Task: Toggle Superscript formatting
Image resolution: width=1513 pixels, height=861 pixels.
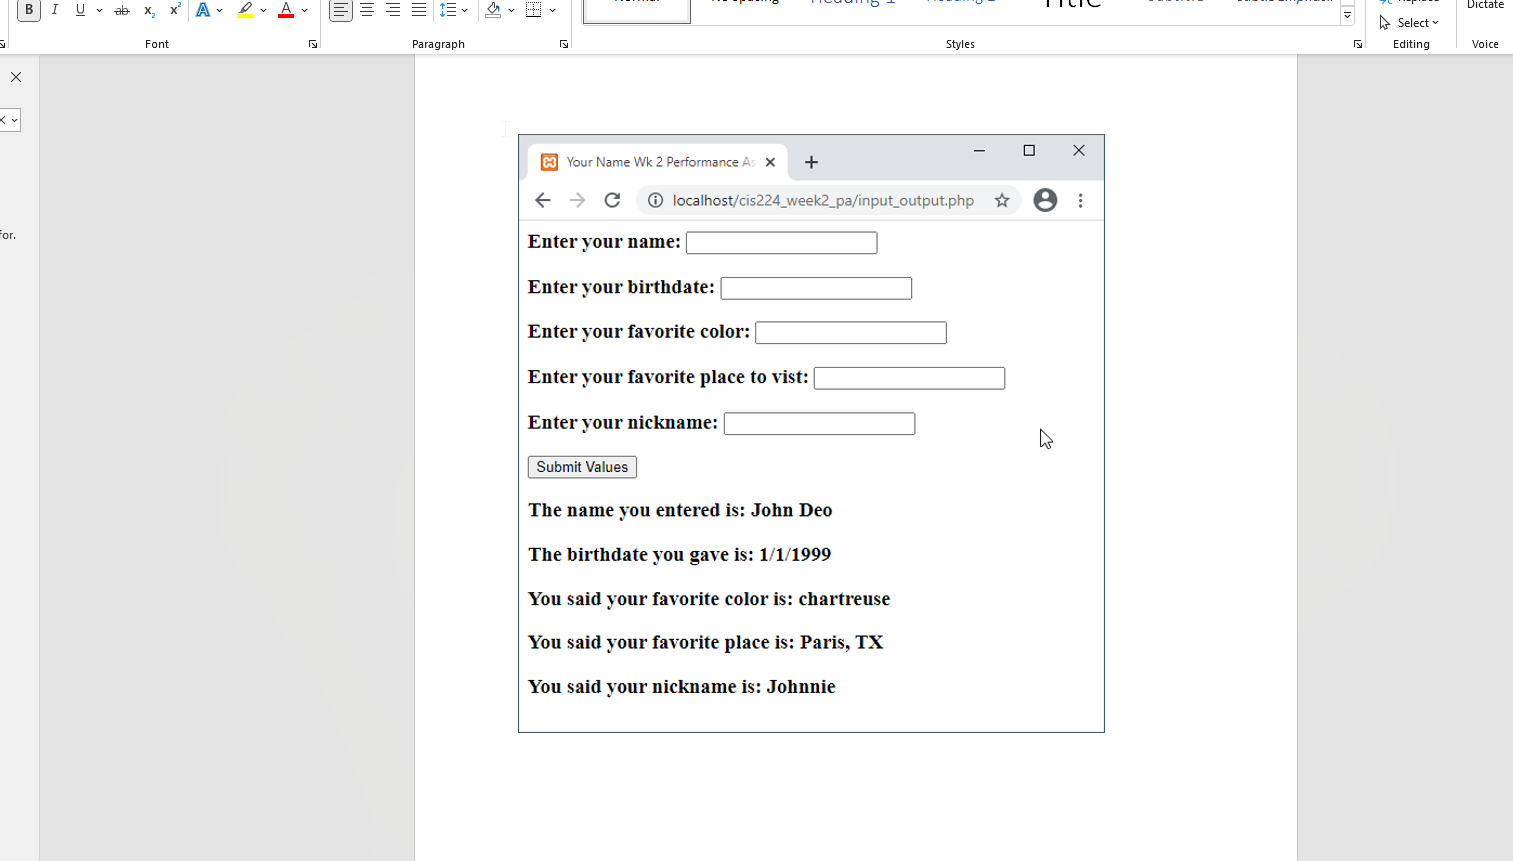Action: click(x=175, y=10)
